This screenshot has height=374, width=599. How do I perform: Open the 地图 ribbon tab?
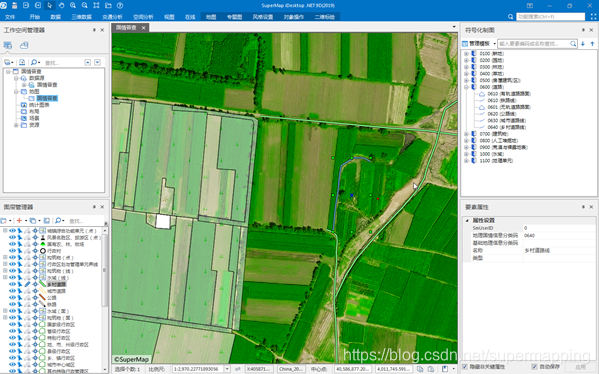[211, 17]
